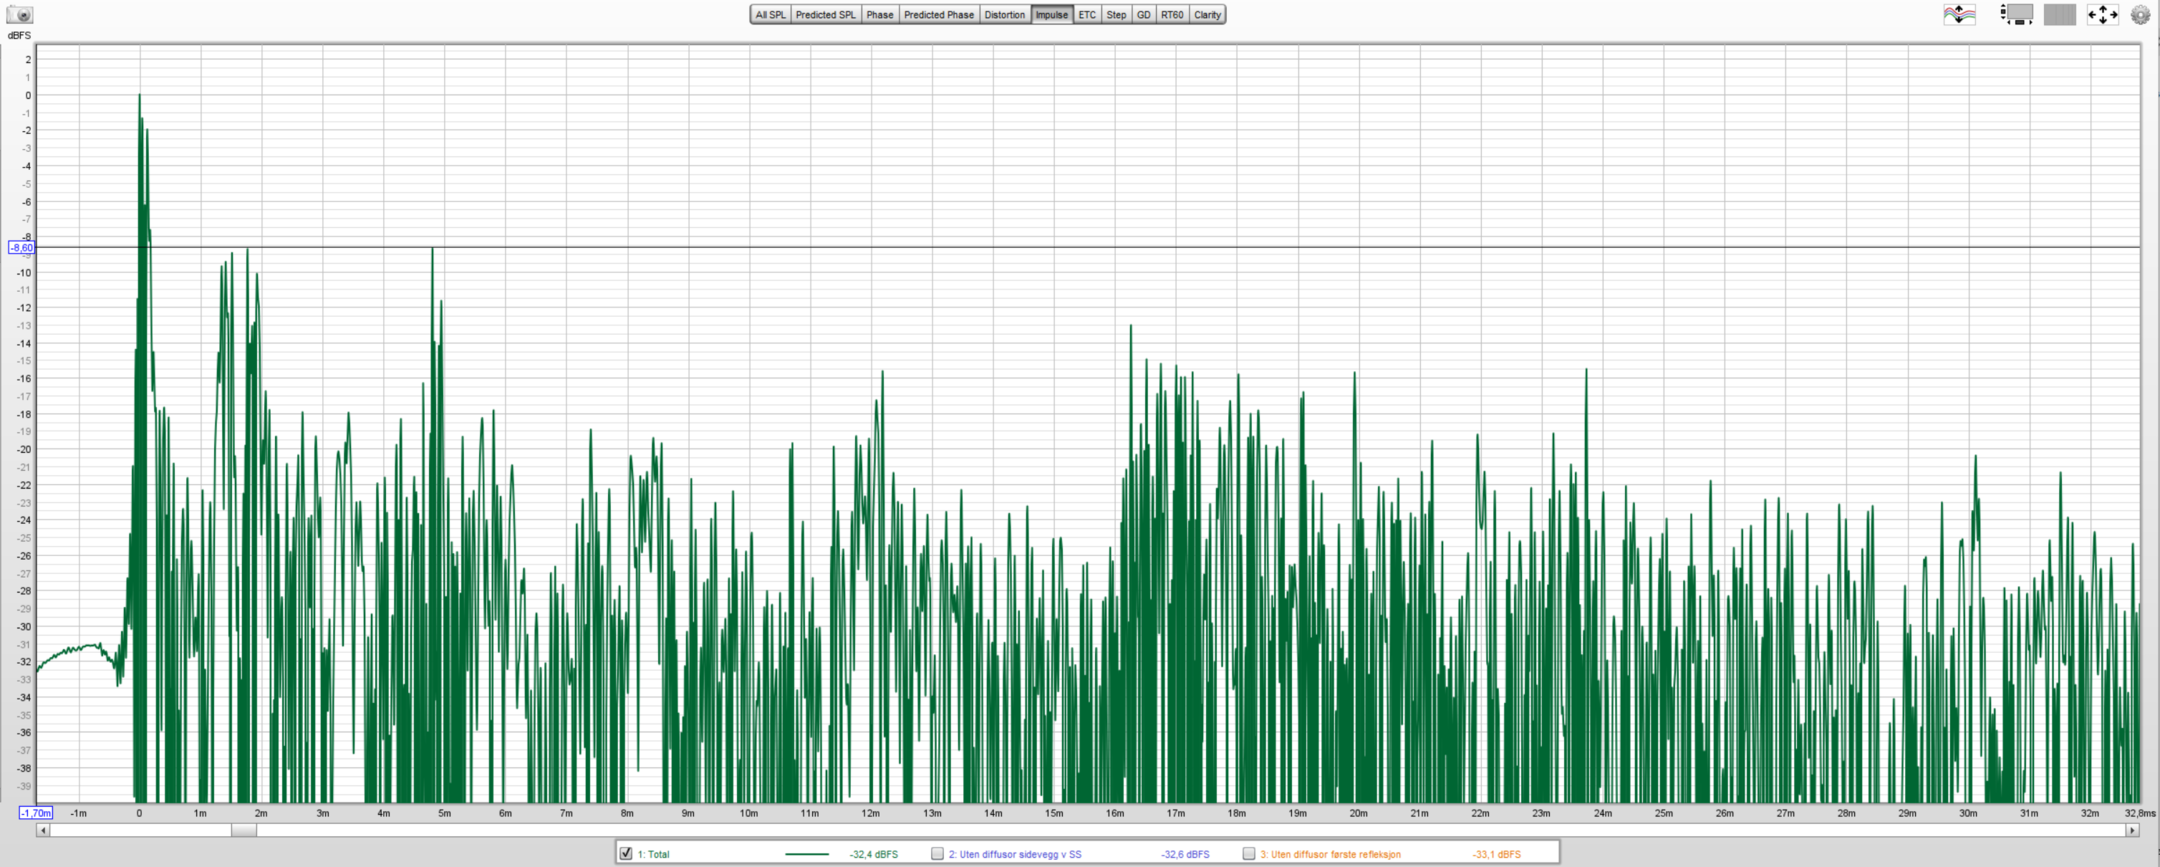
Task: Click the graph limits arrows icon
Action: [x=2102, y=14]
